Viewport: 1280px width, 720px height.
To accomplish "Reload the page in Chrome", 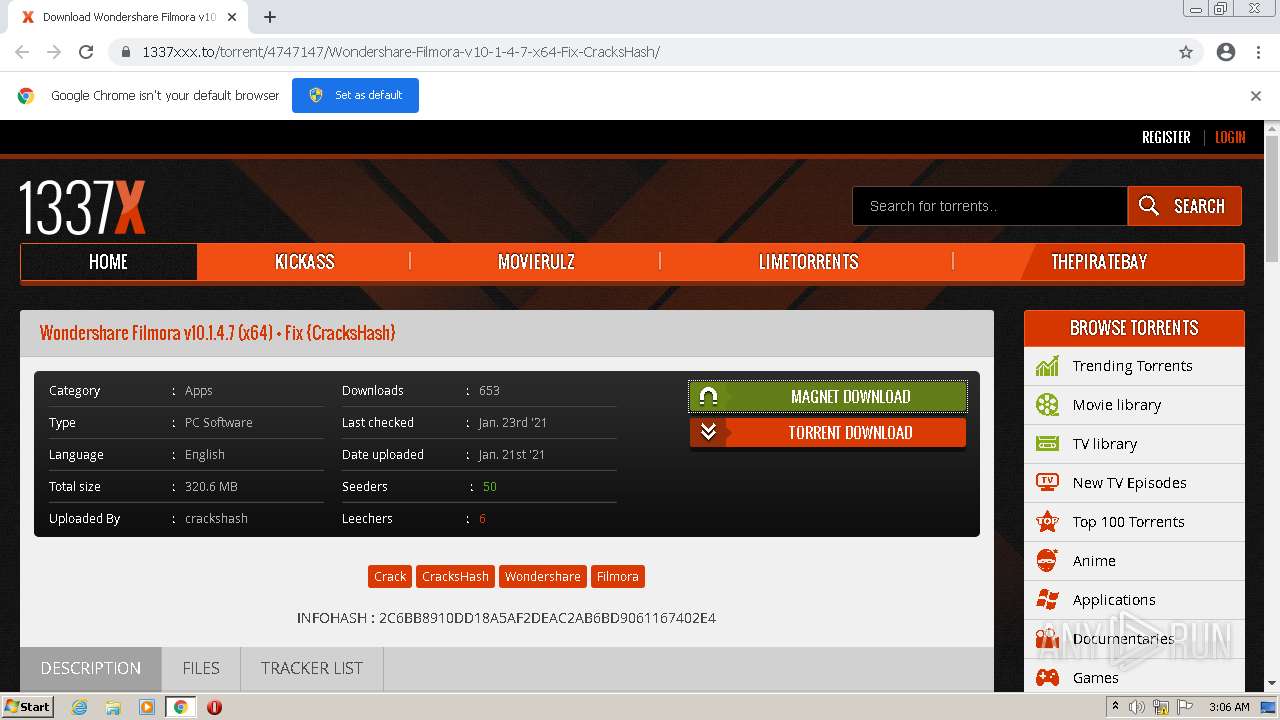I will pyautogui.click(x=86, y=52).
